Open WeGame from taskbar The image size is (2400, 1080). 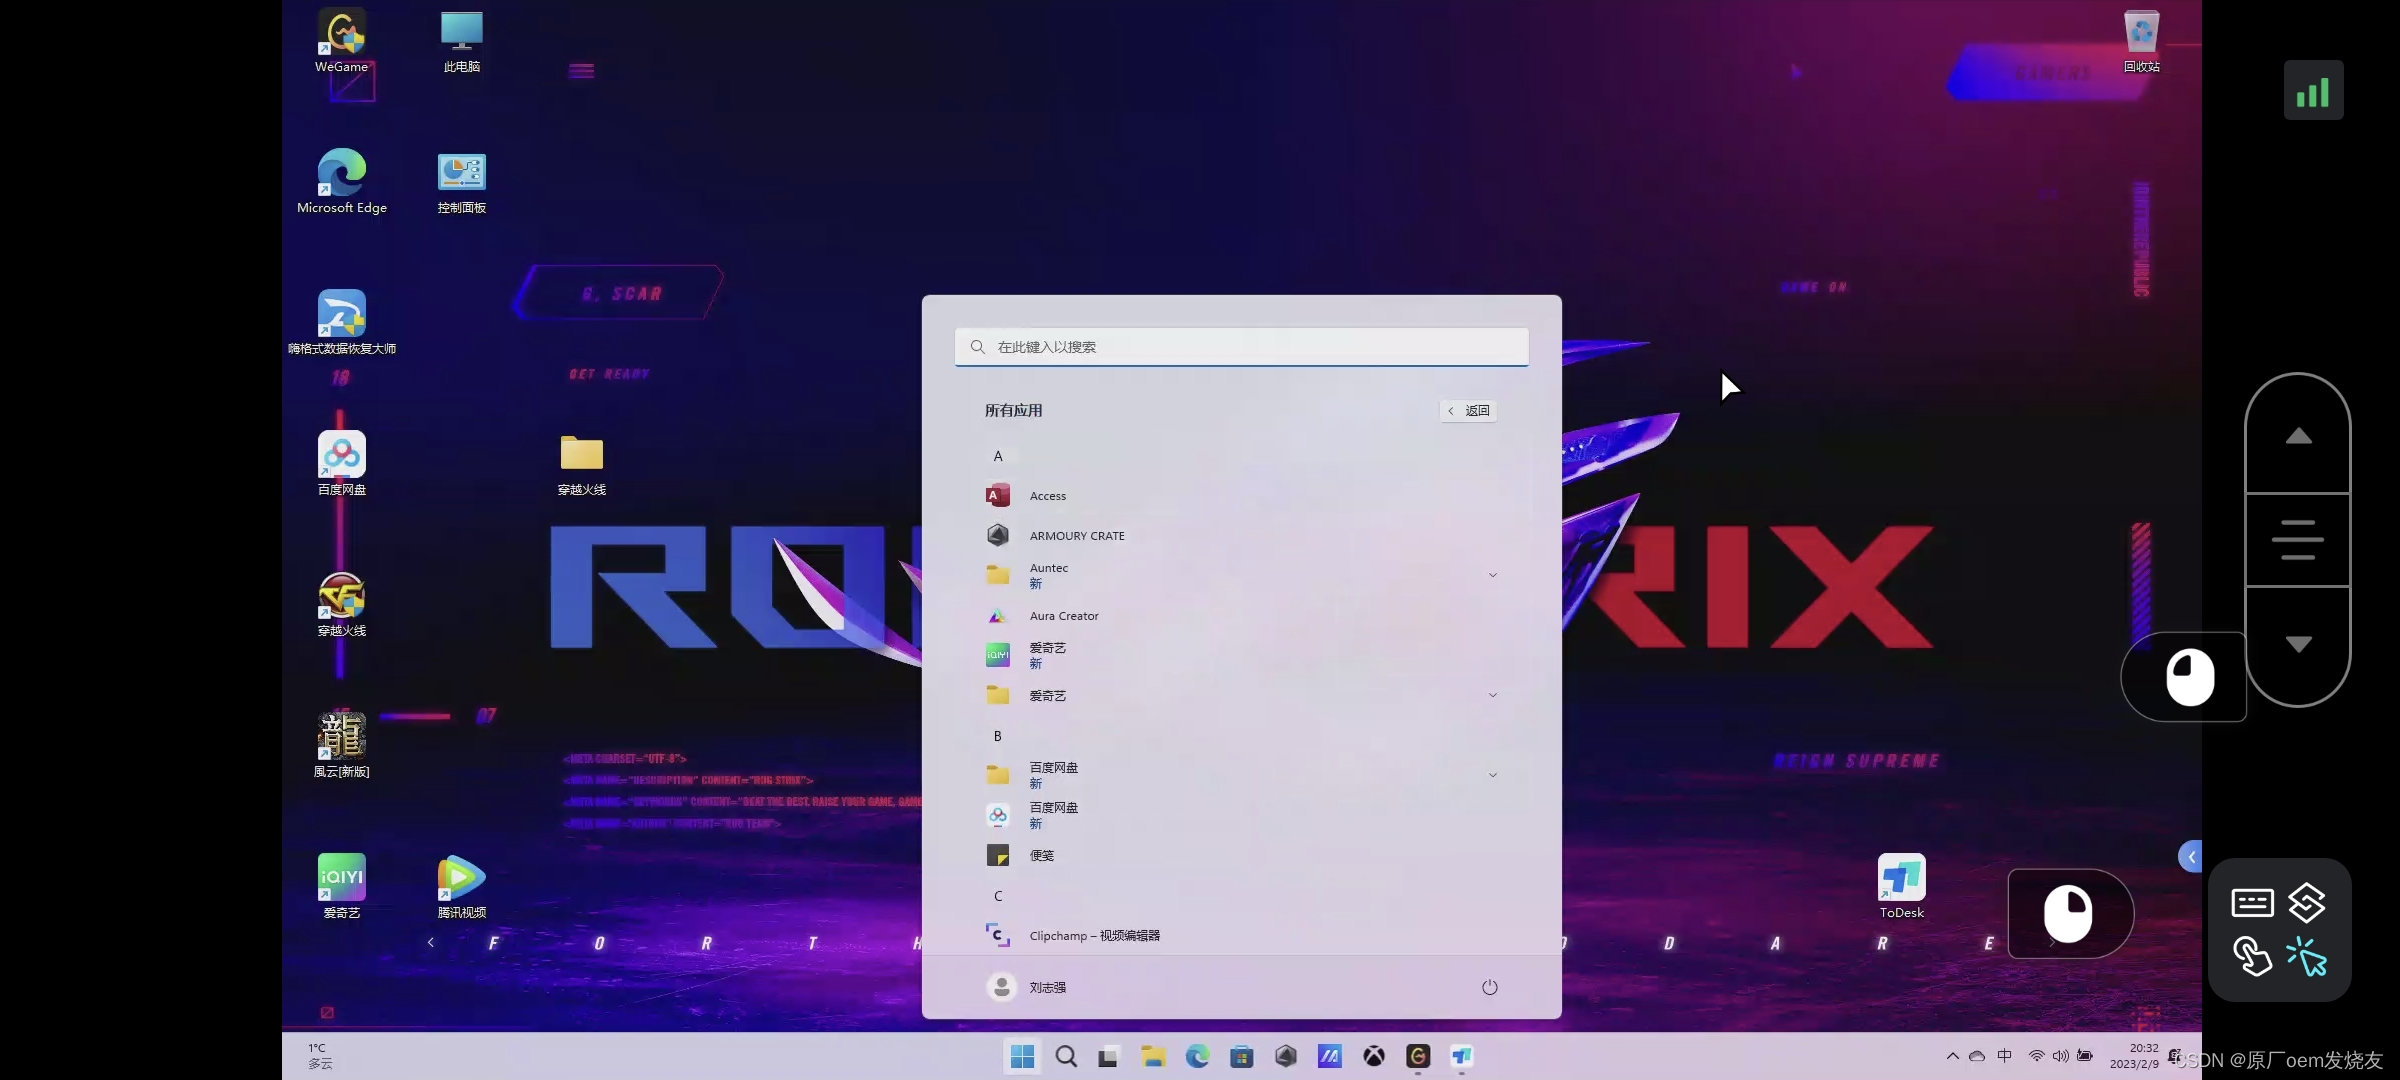coord(1418,1056)
